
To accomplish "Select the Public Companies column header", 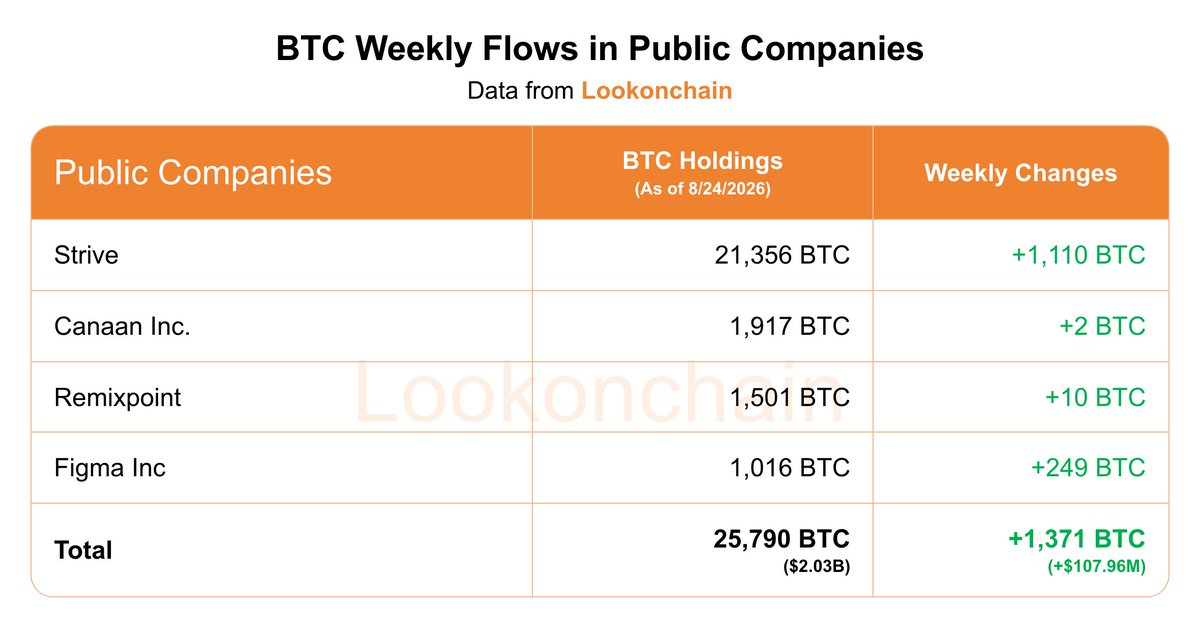I will click(x=192, y=172).
